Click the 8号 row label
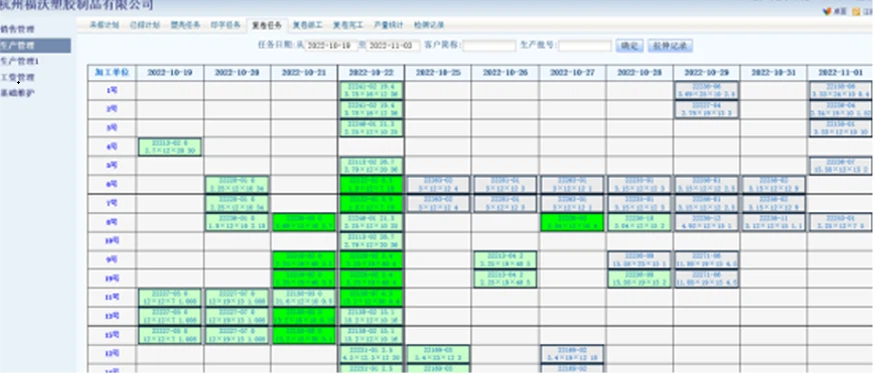The height and width of the screenshot is (374, 875). tap(112, 222)
